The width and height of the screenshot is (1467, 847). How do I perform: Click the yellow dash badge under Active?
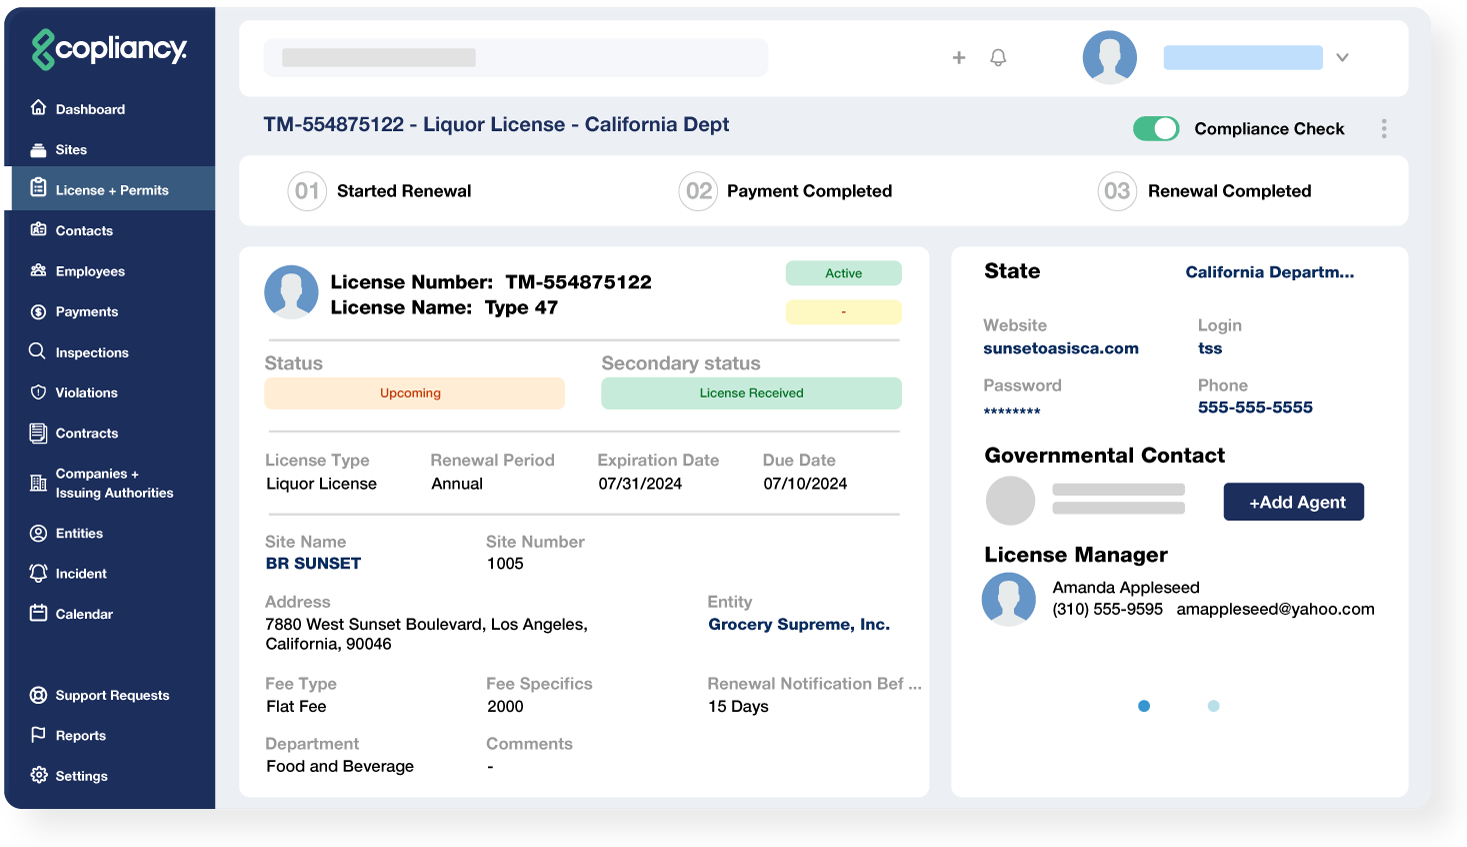click(844, 312)
